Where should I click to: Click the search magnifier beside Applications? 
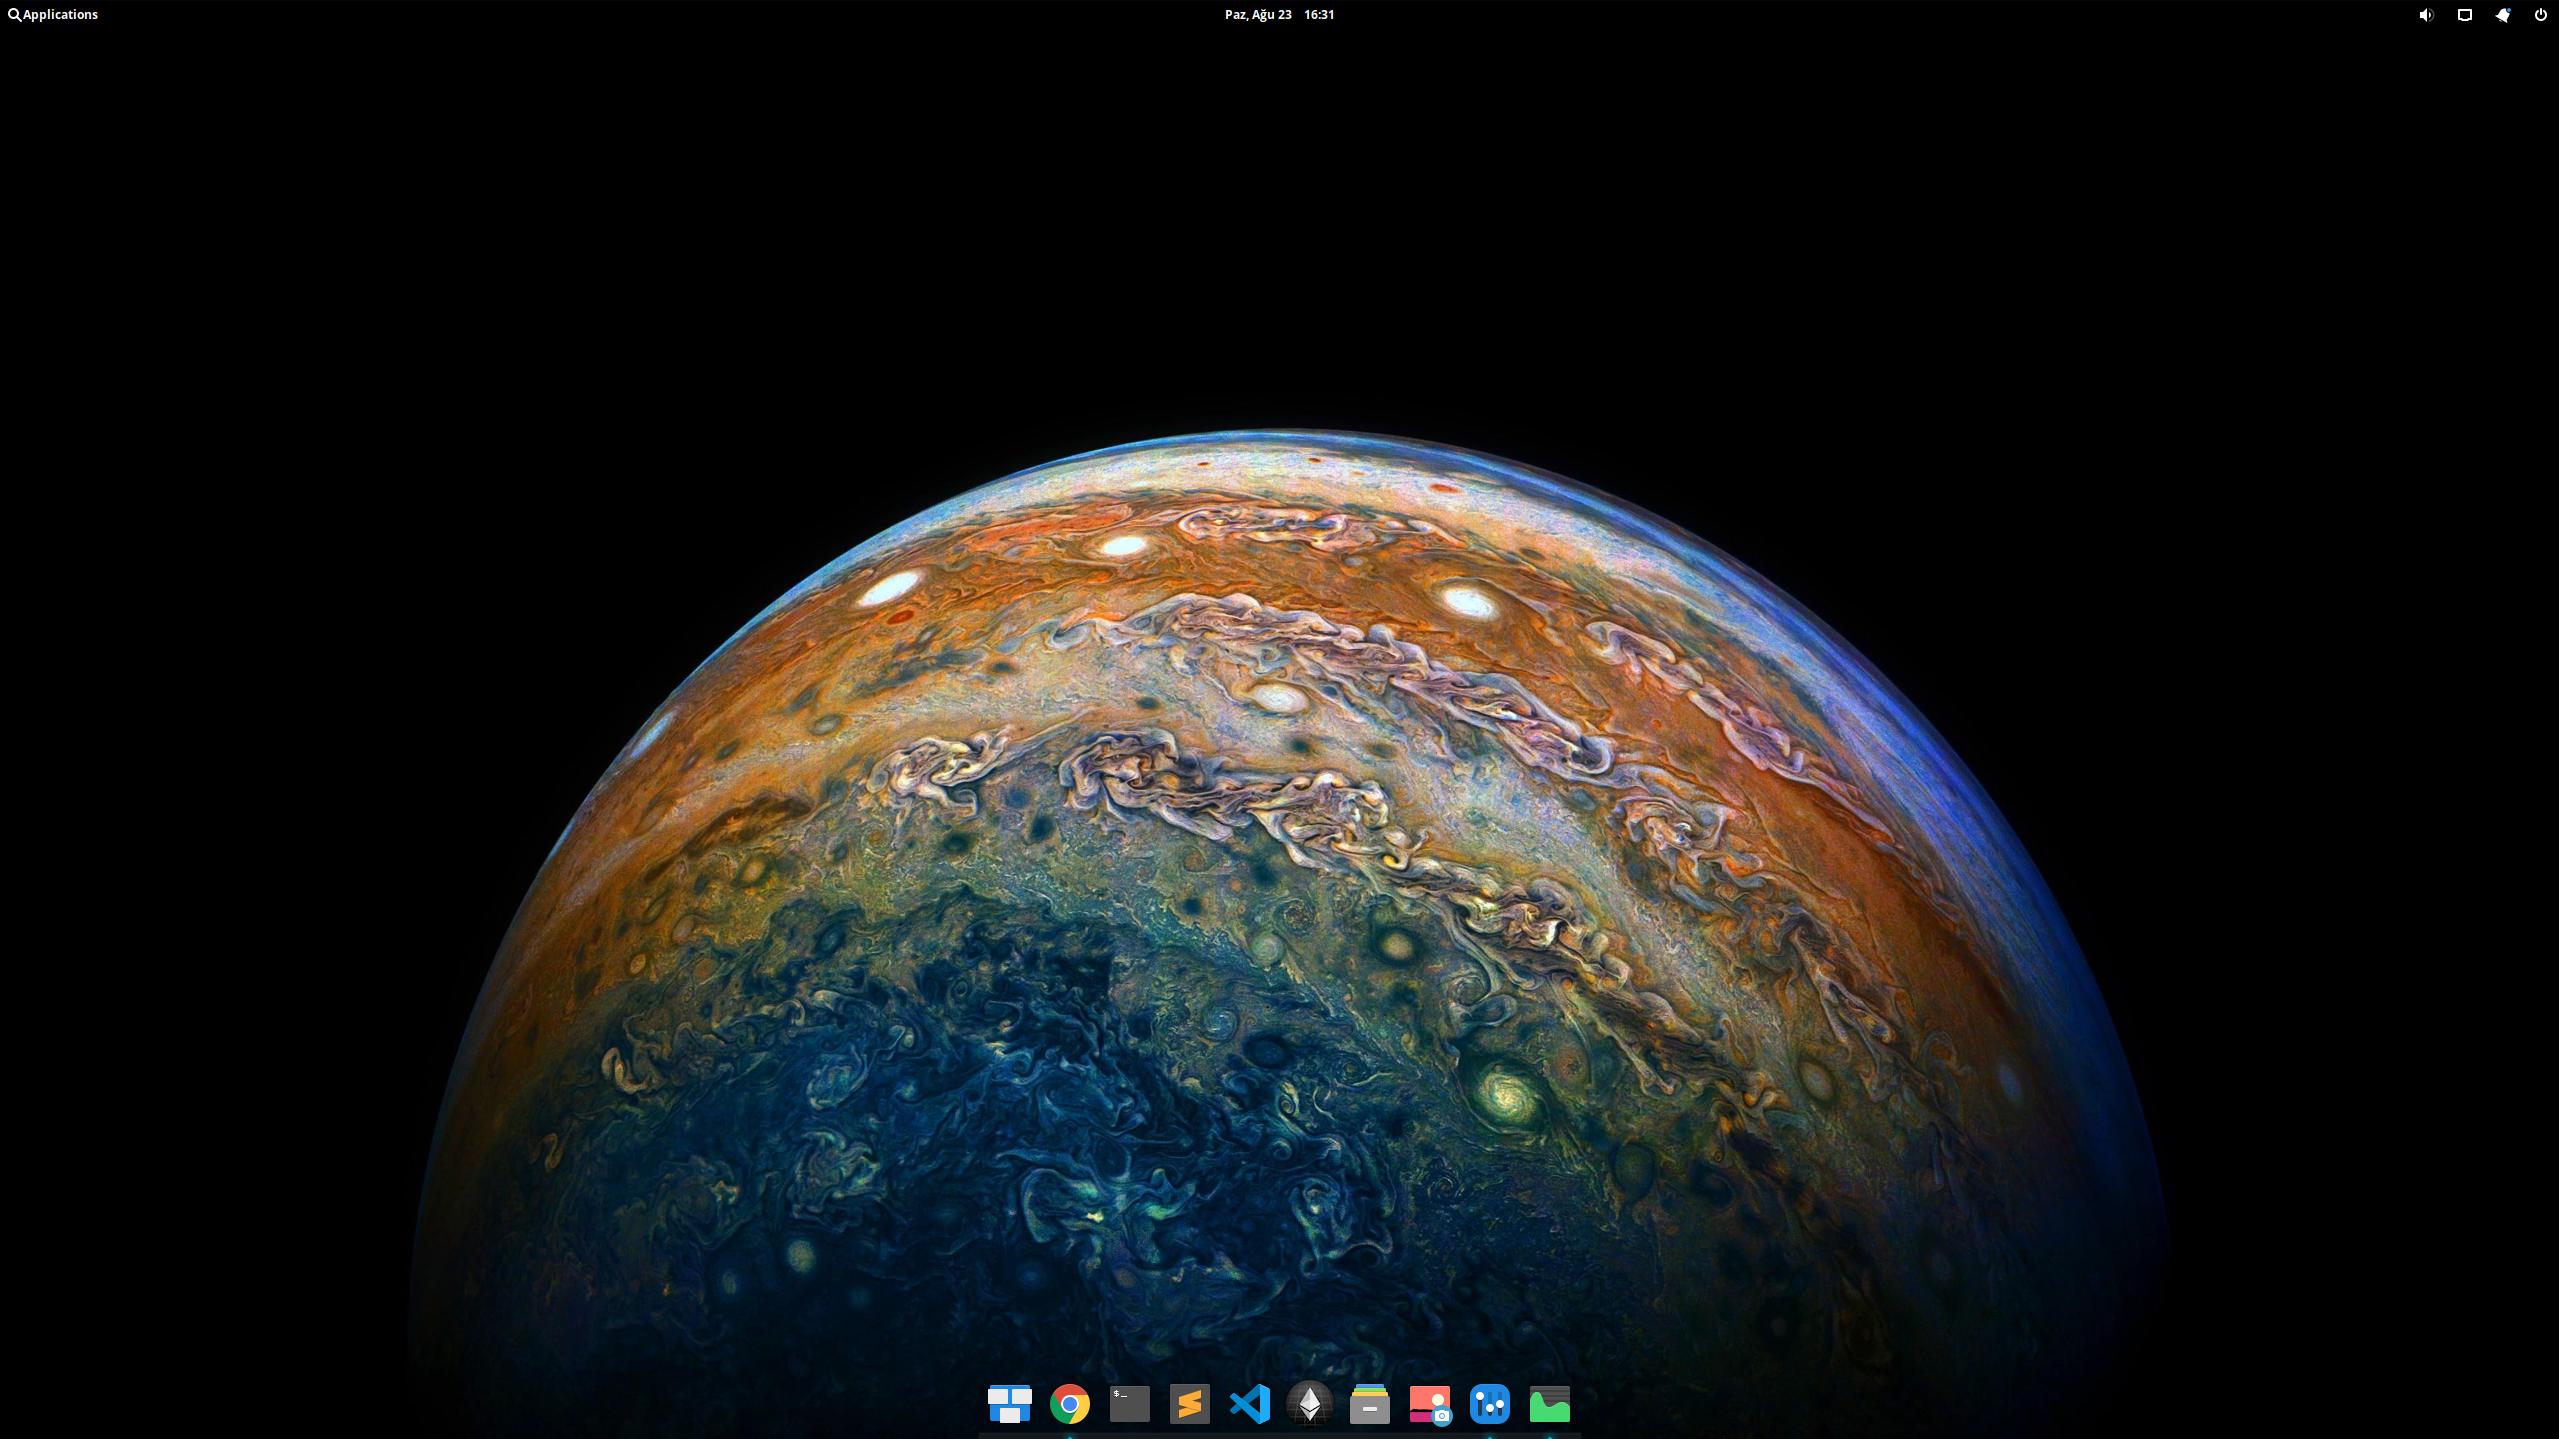(14, 14)
